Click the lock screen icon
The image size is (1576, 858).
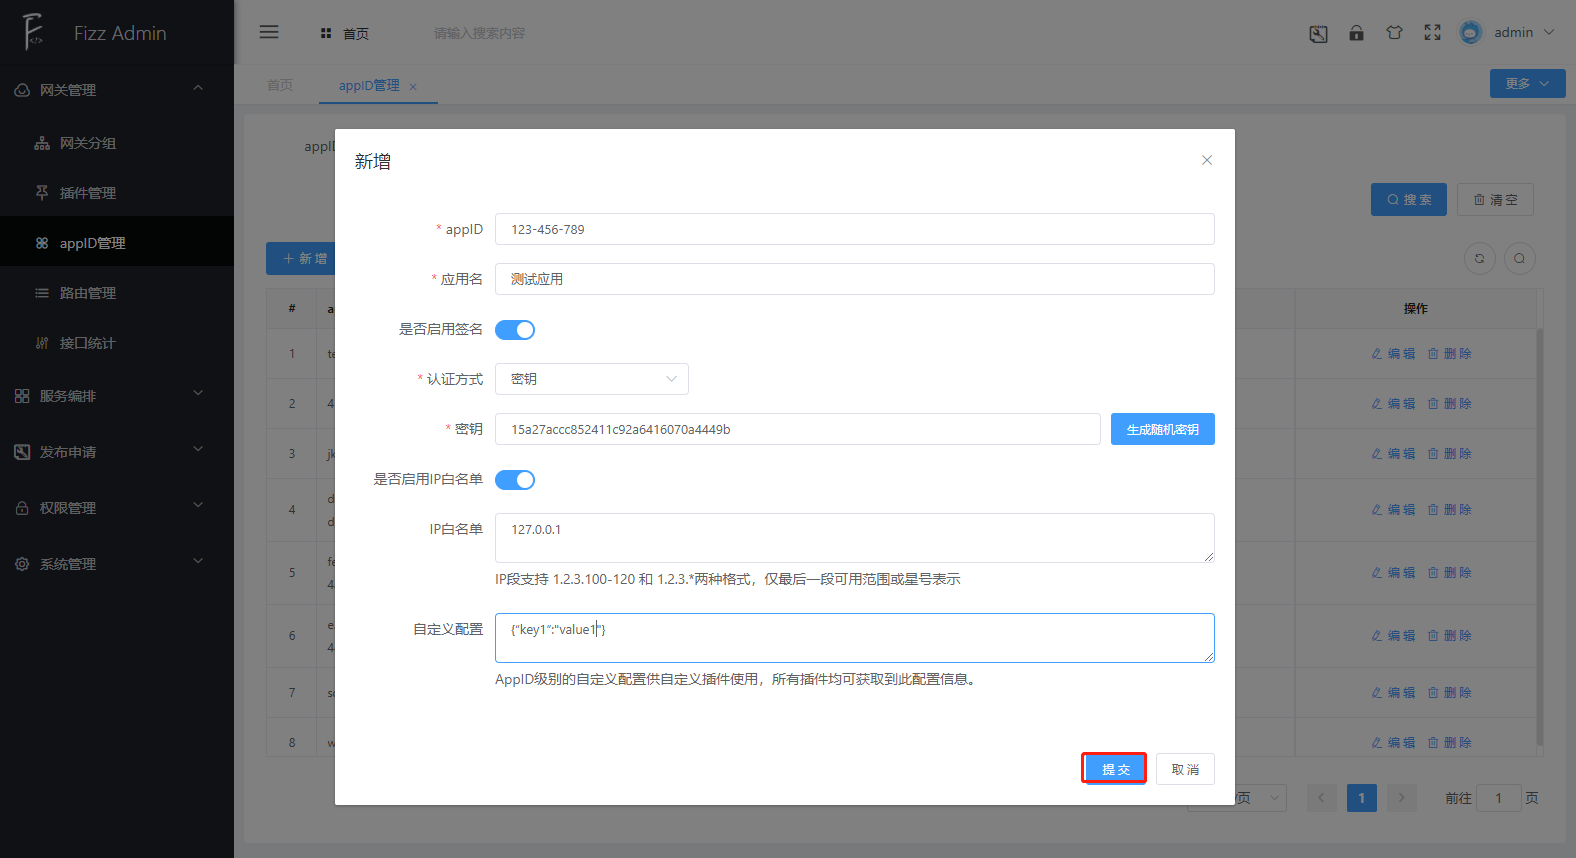pyautogui.click(x=1356, y=33)
